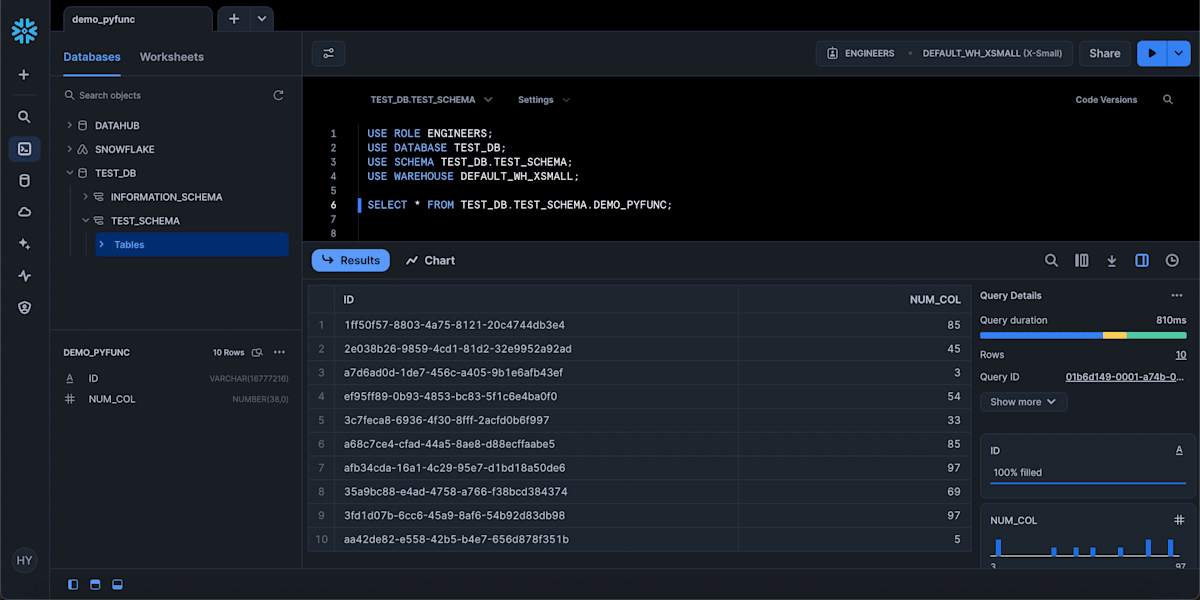Click the create plus icon in sidebar

pyautogui.click(x=24, y=75)
